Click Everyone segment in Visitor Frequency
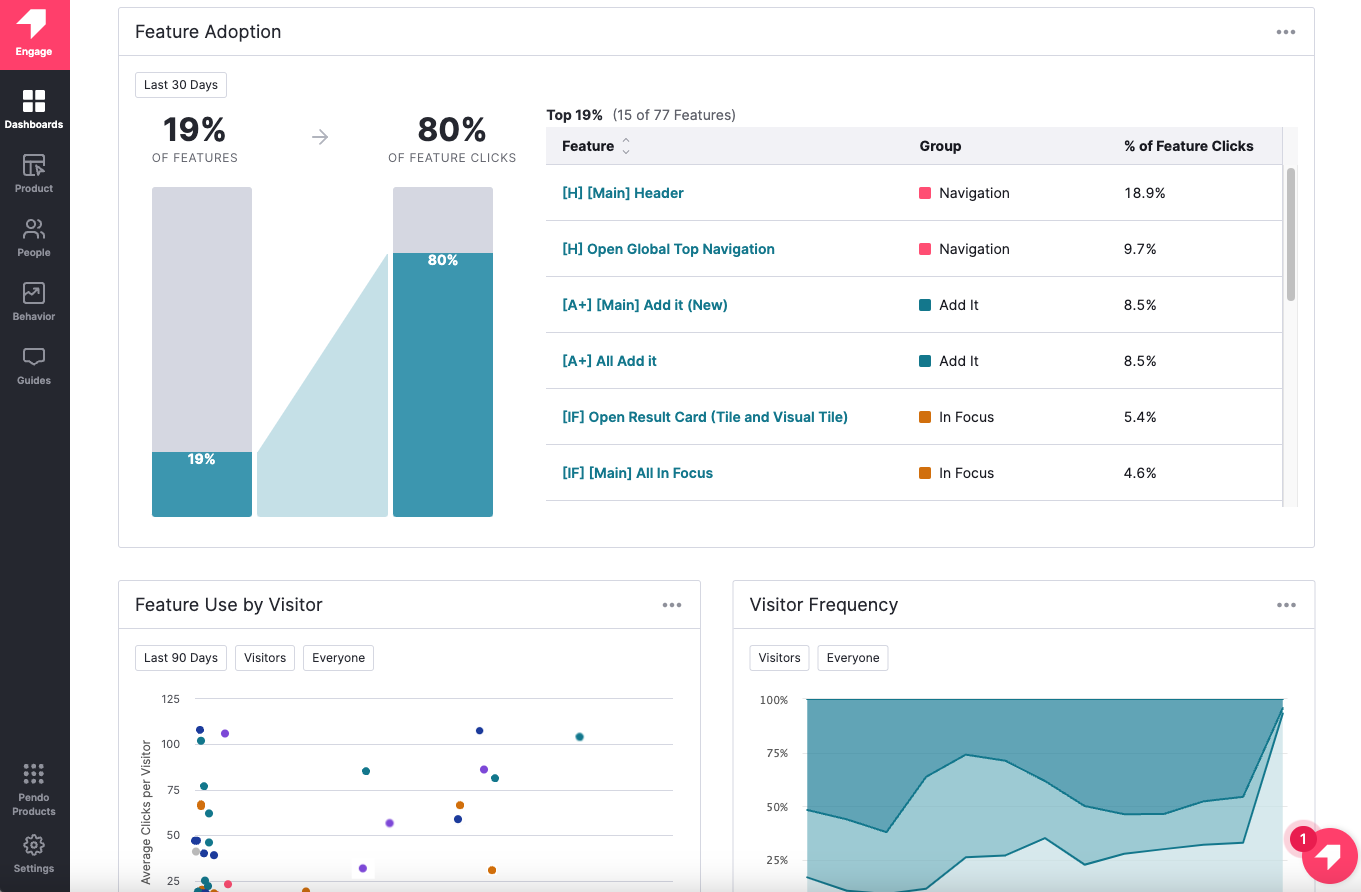1361x892 pixels. [x=852, y=658]
